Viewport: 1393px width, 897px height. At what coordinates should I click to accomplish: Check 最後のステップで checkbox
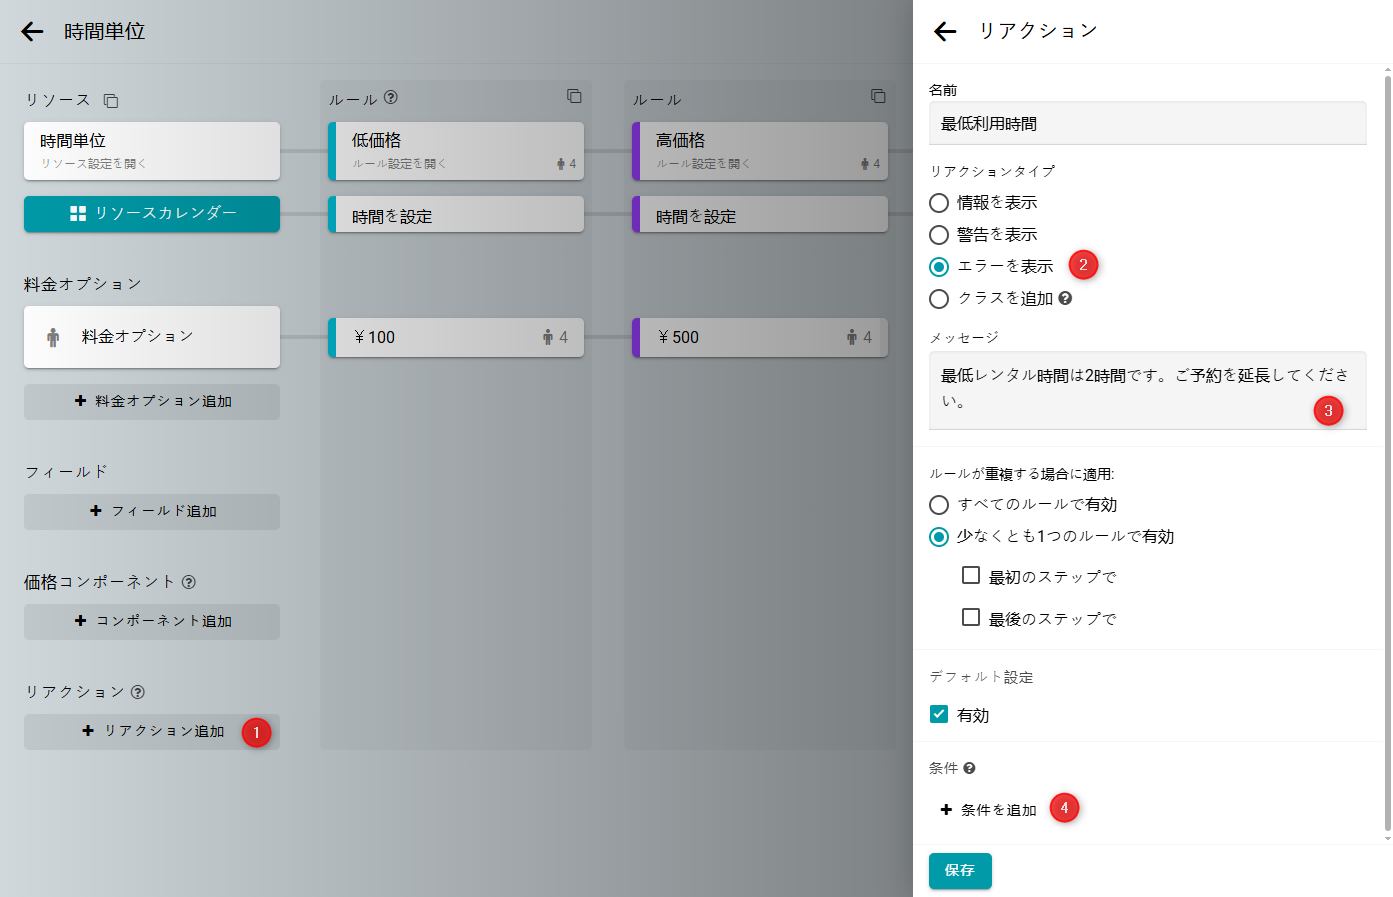pos(970,617)
